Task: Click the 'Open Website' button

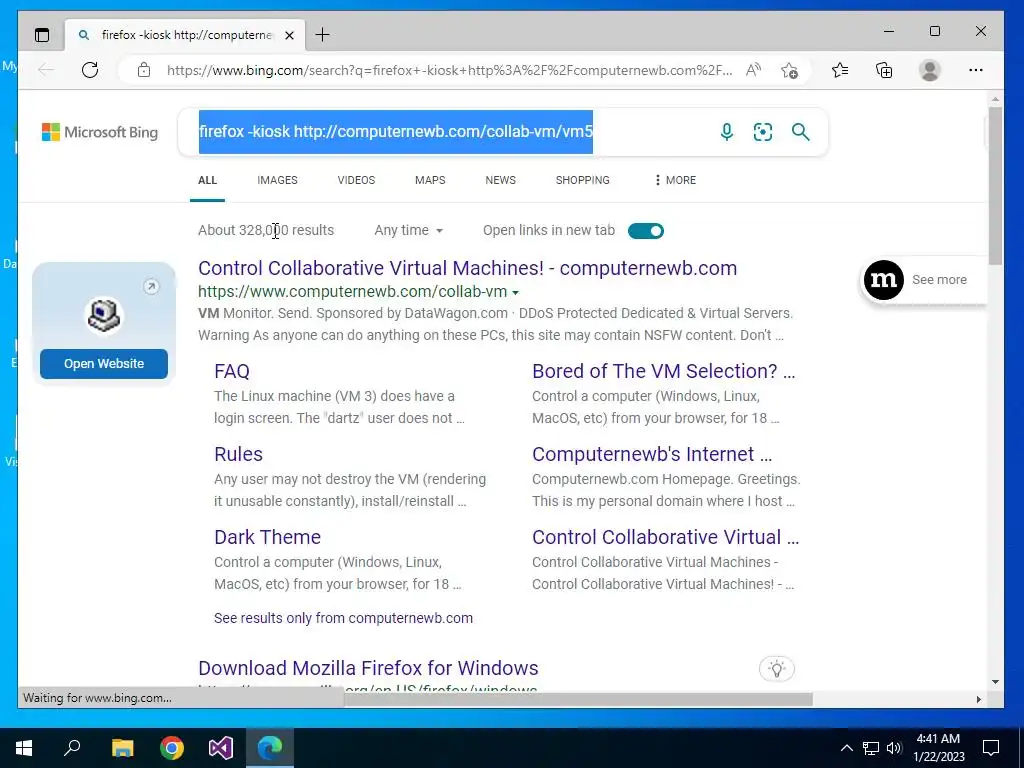Action: 104,364
